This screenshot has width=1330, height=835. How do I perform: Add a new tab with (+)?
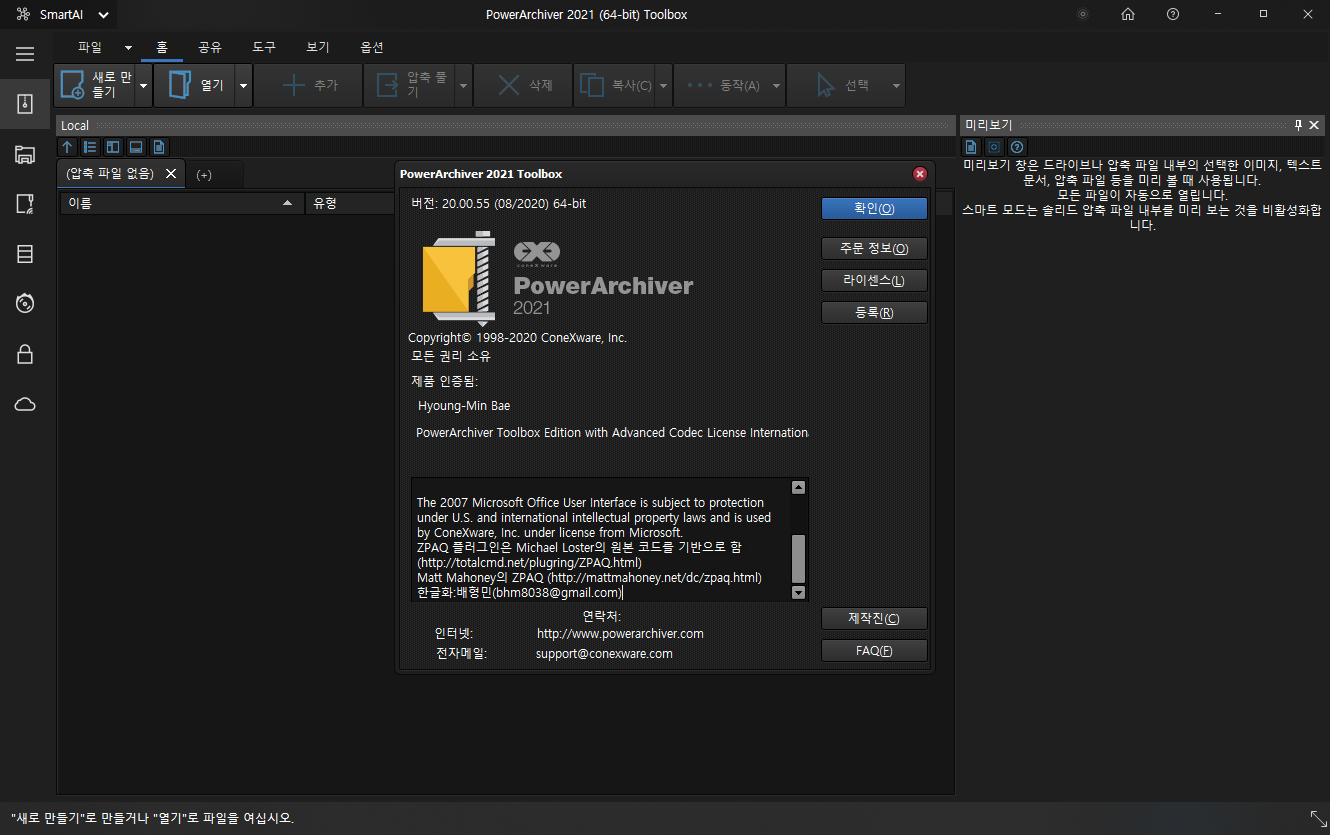coord(204,175)
